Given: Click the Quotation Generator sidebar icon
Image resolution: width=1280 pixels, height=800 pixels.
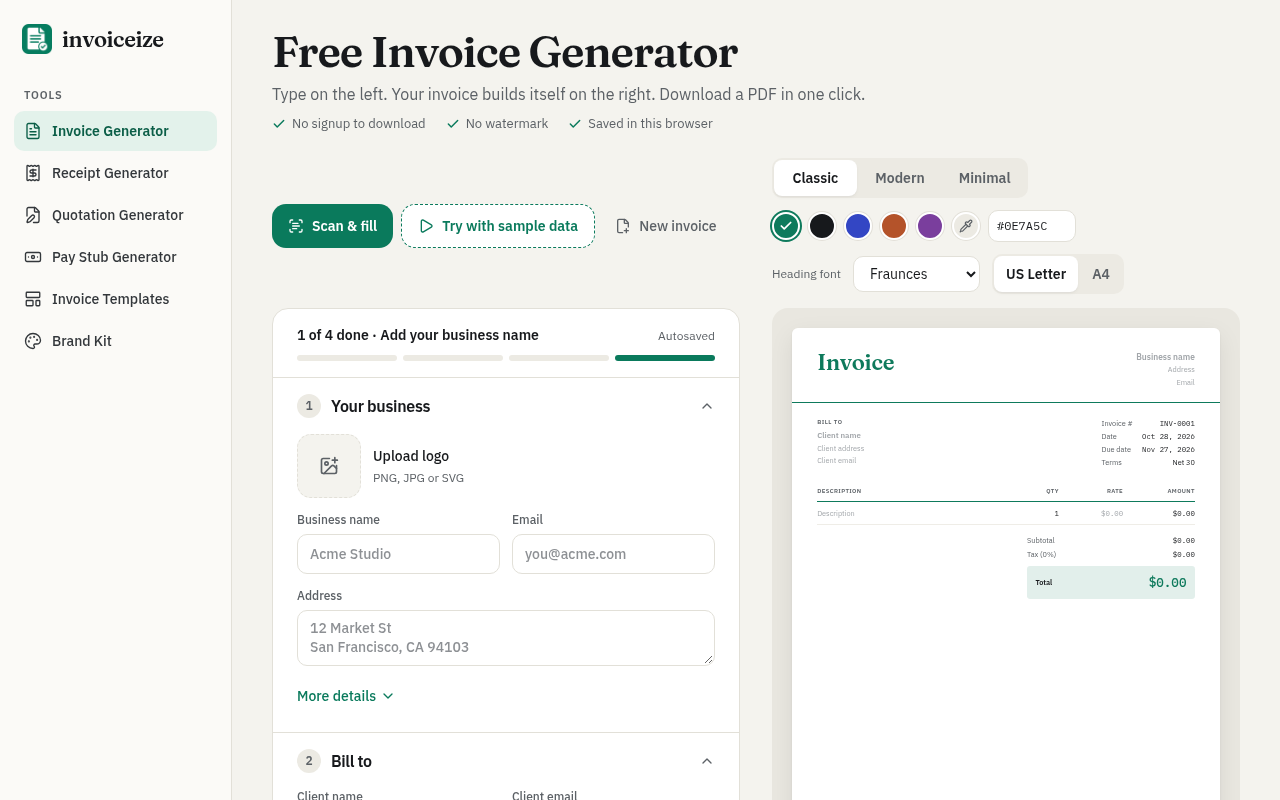Looking at the screenshot, I should [33, 215].
